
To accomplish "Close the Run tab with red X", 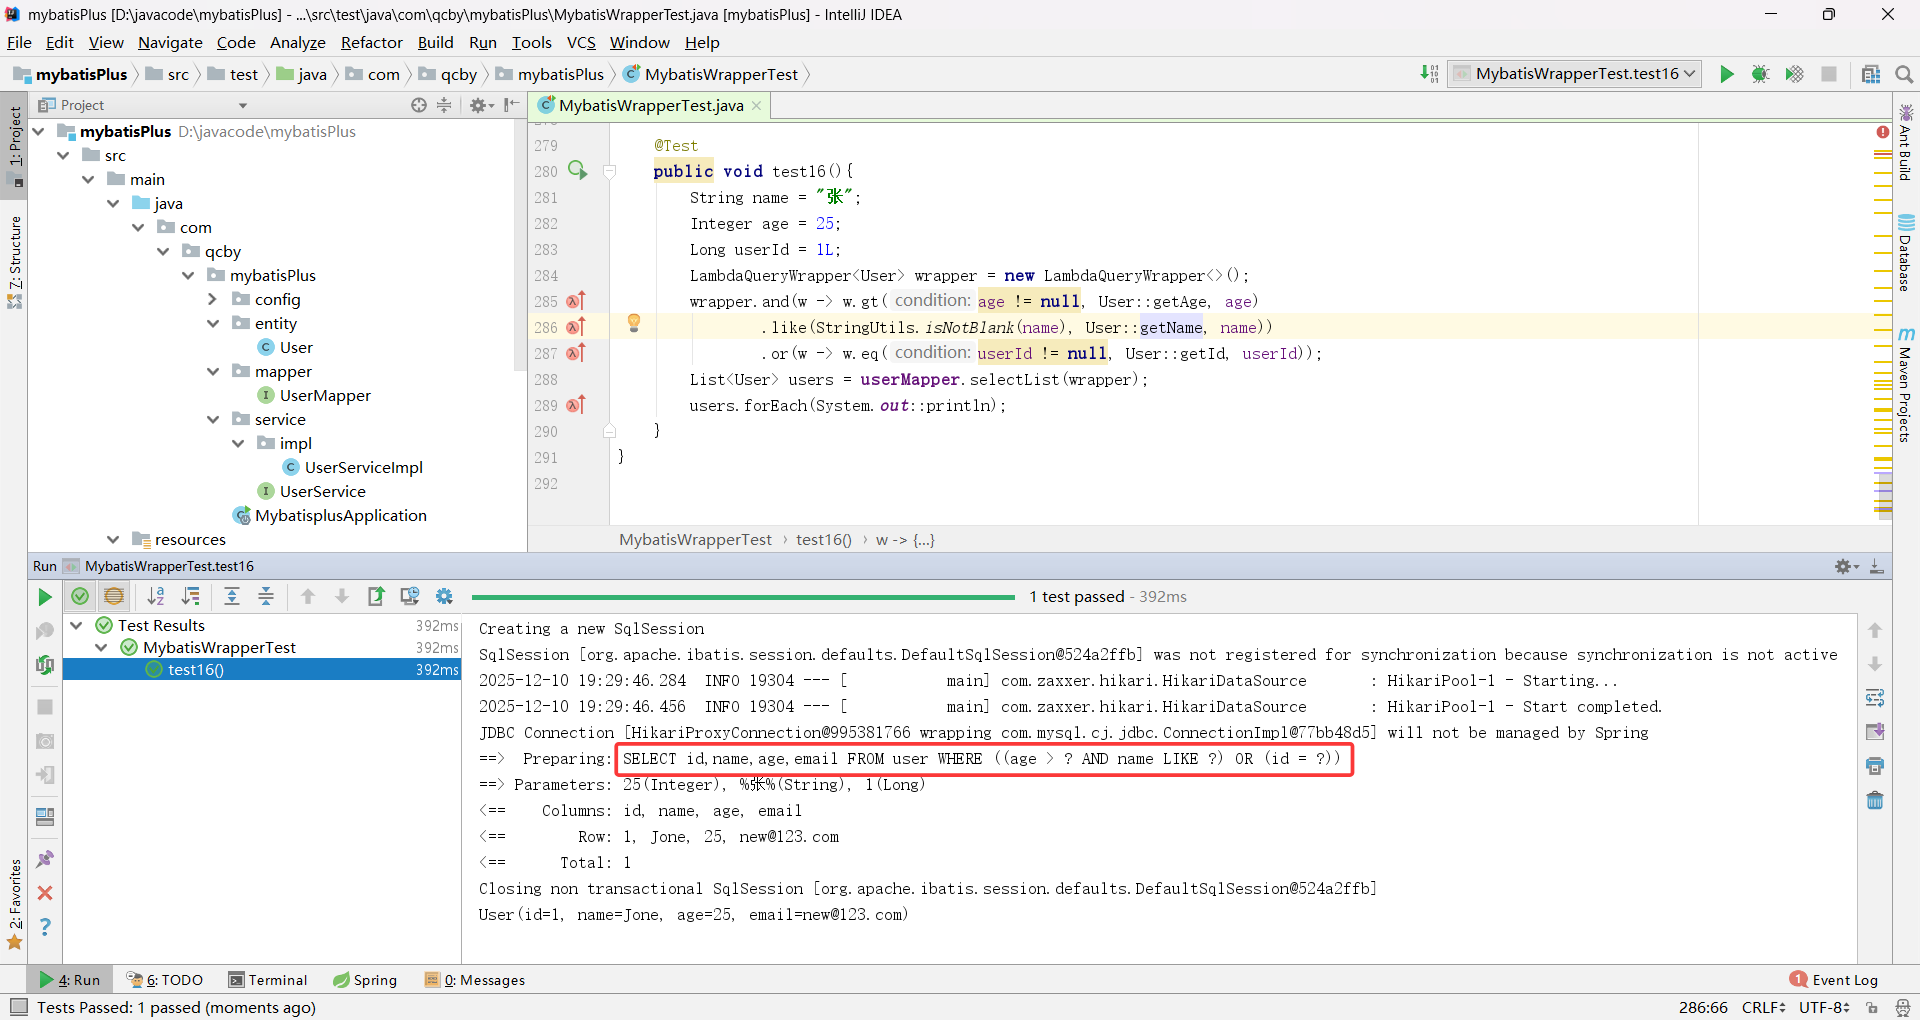I will coord(45,893).
